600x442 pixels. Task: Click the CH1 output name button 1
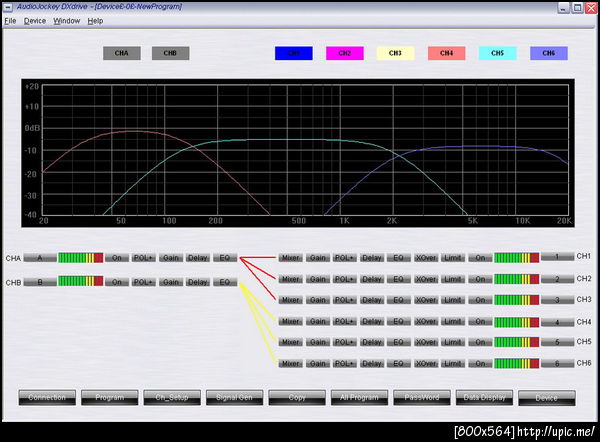click(558, 257)
